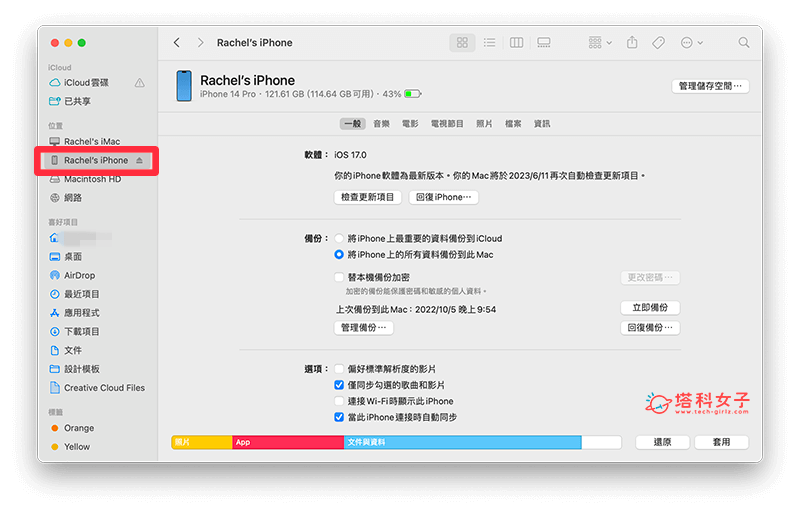Image resolution: width=800 pixels, height=512 pixels.
Task: Click the iCloud warning triangle icon
Action: (139, 83)
